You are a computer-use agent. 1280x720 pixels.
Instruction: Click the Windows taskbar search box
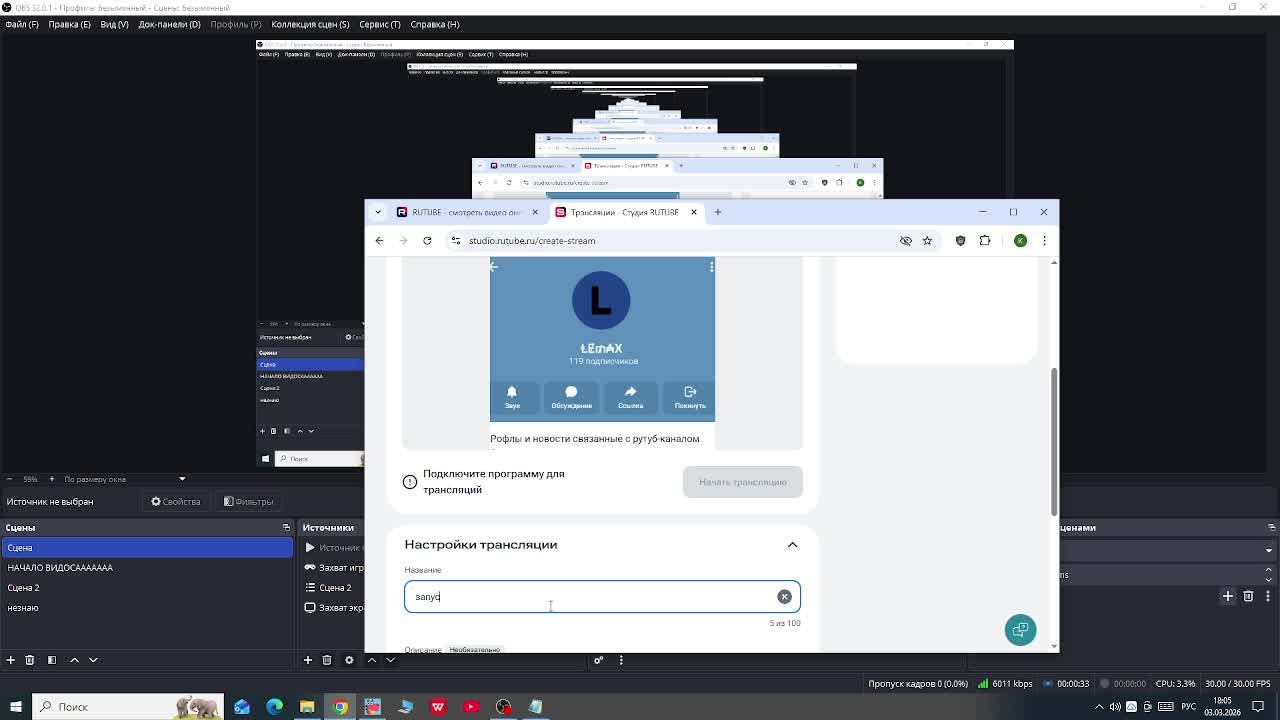pos(128,707)
